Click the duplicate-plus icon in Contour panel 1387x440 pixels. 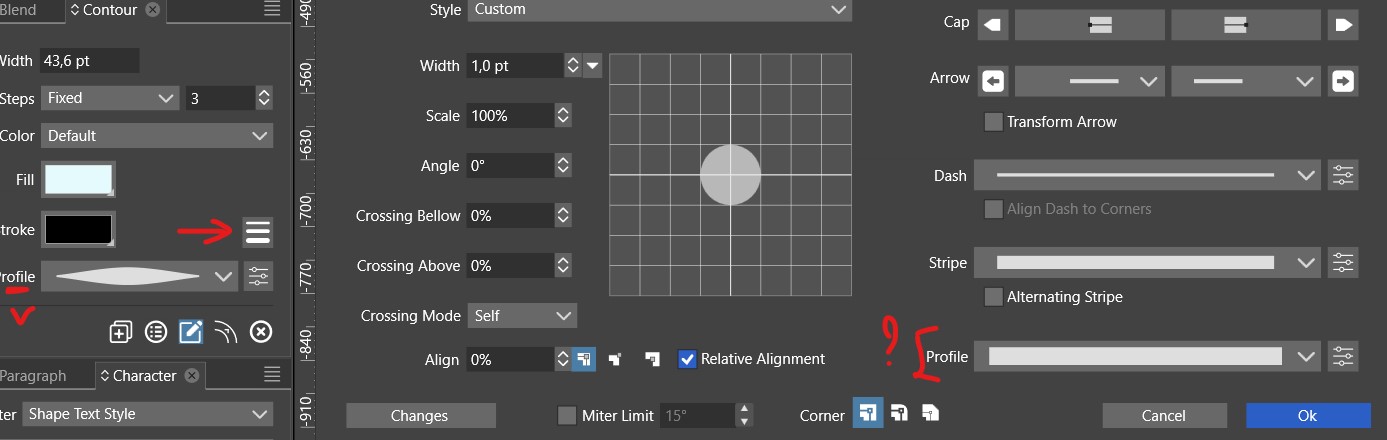(121, 332)
